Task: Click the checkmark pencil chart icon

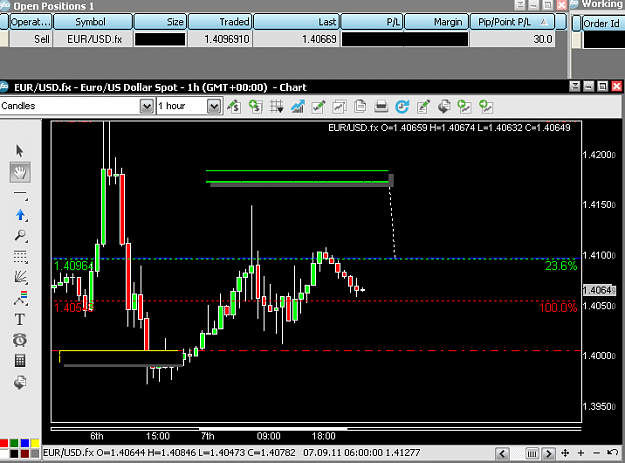Action: click(318, 106)
